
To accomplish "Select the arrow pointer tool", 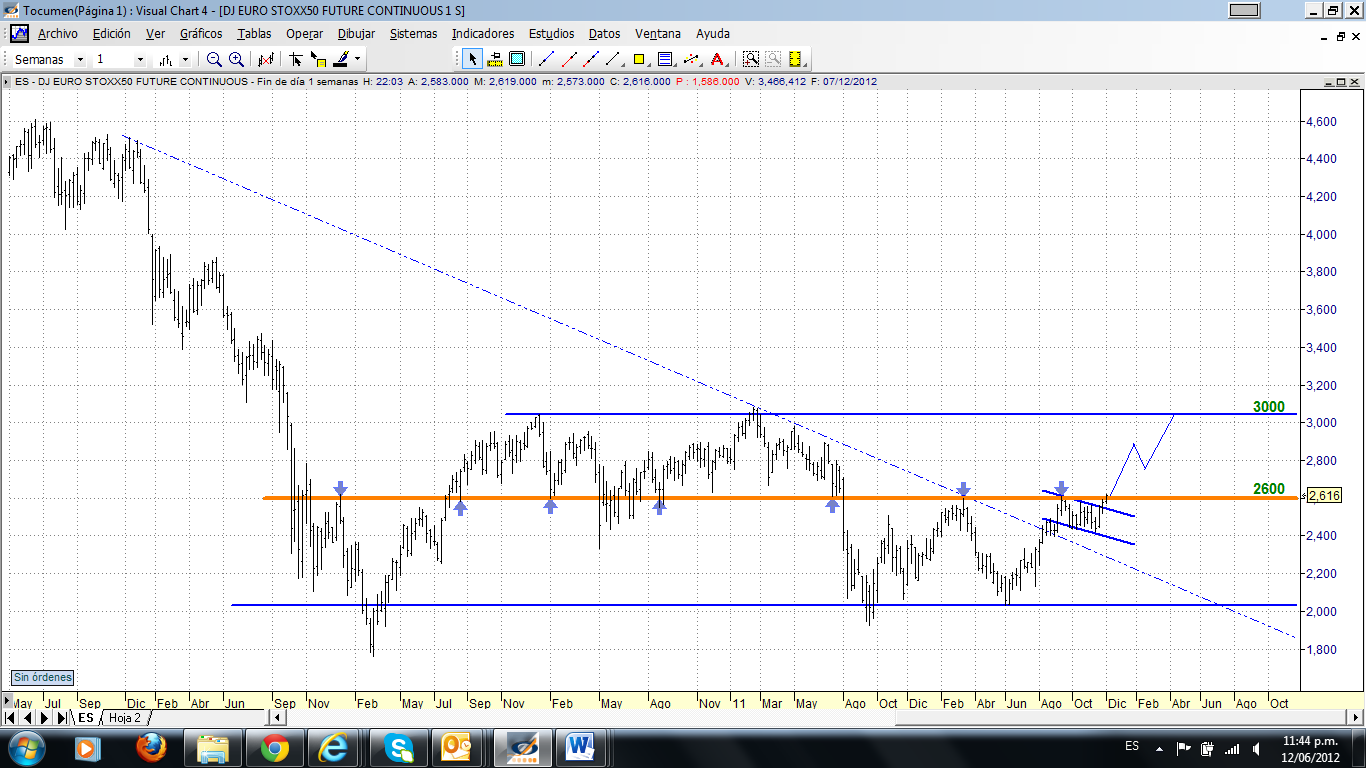I will click(472, 59).
